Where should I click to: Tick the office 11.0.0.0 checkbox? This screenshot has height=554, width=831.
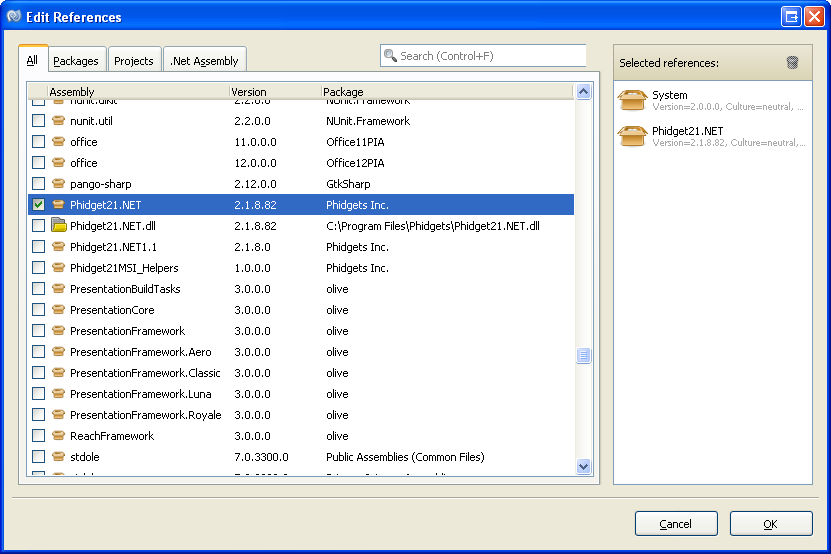click(38, 142)
